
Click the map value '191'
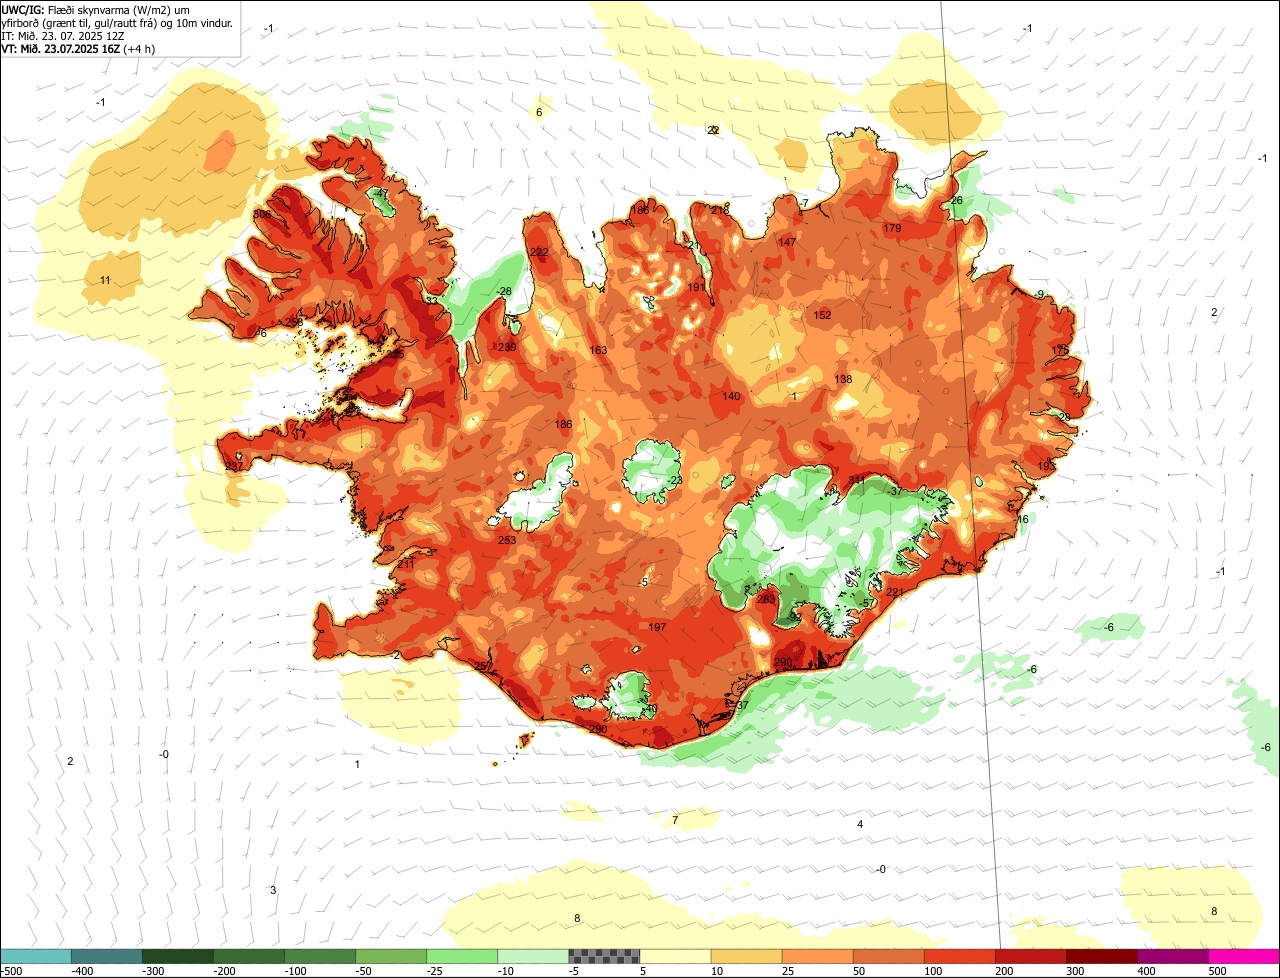coord(696,287)
